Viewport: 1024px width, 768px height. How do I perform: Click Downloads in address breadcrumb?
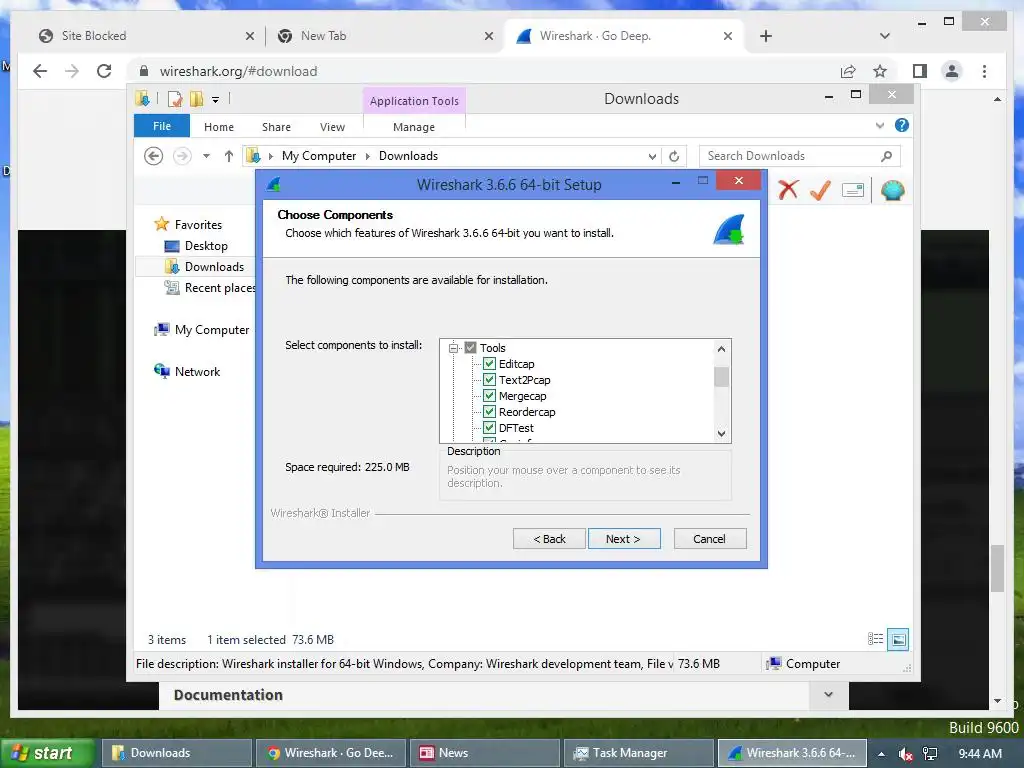[x=408, y=156]
